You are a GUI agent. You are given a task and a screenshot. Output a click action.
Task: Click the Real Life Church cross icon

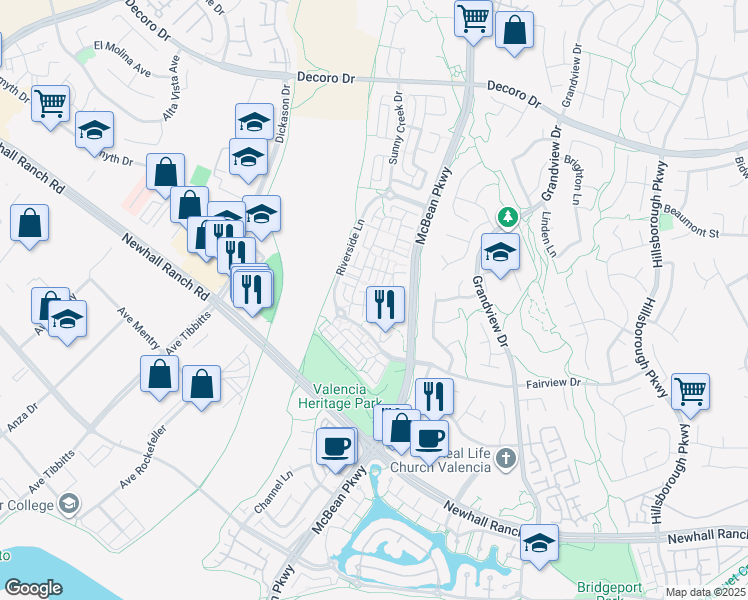coord(507,459)
